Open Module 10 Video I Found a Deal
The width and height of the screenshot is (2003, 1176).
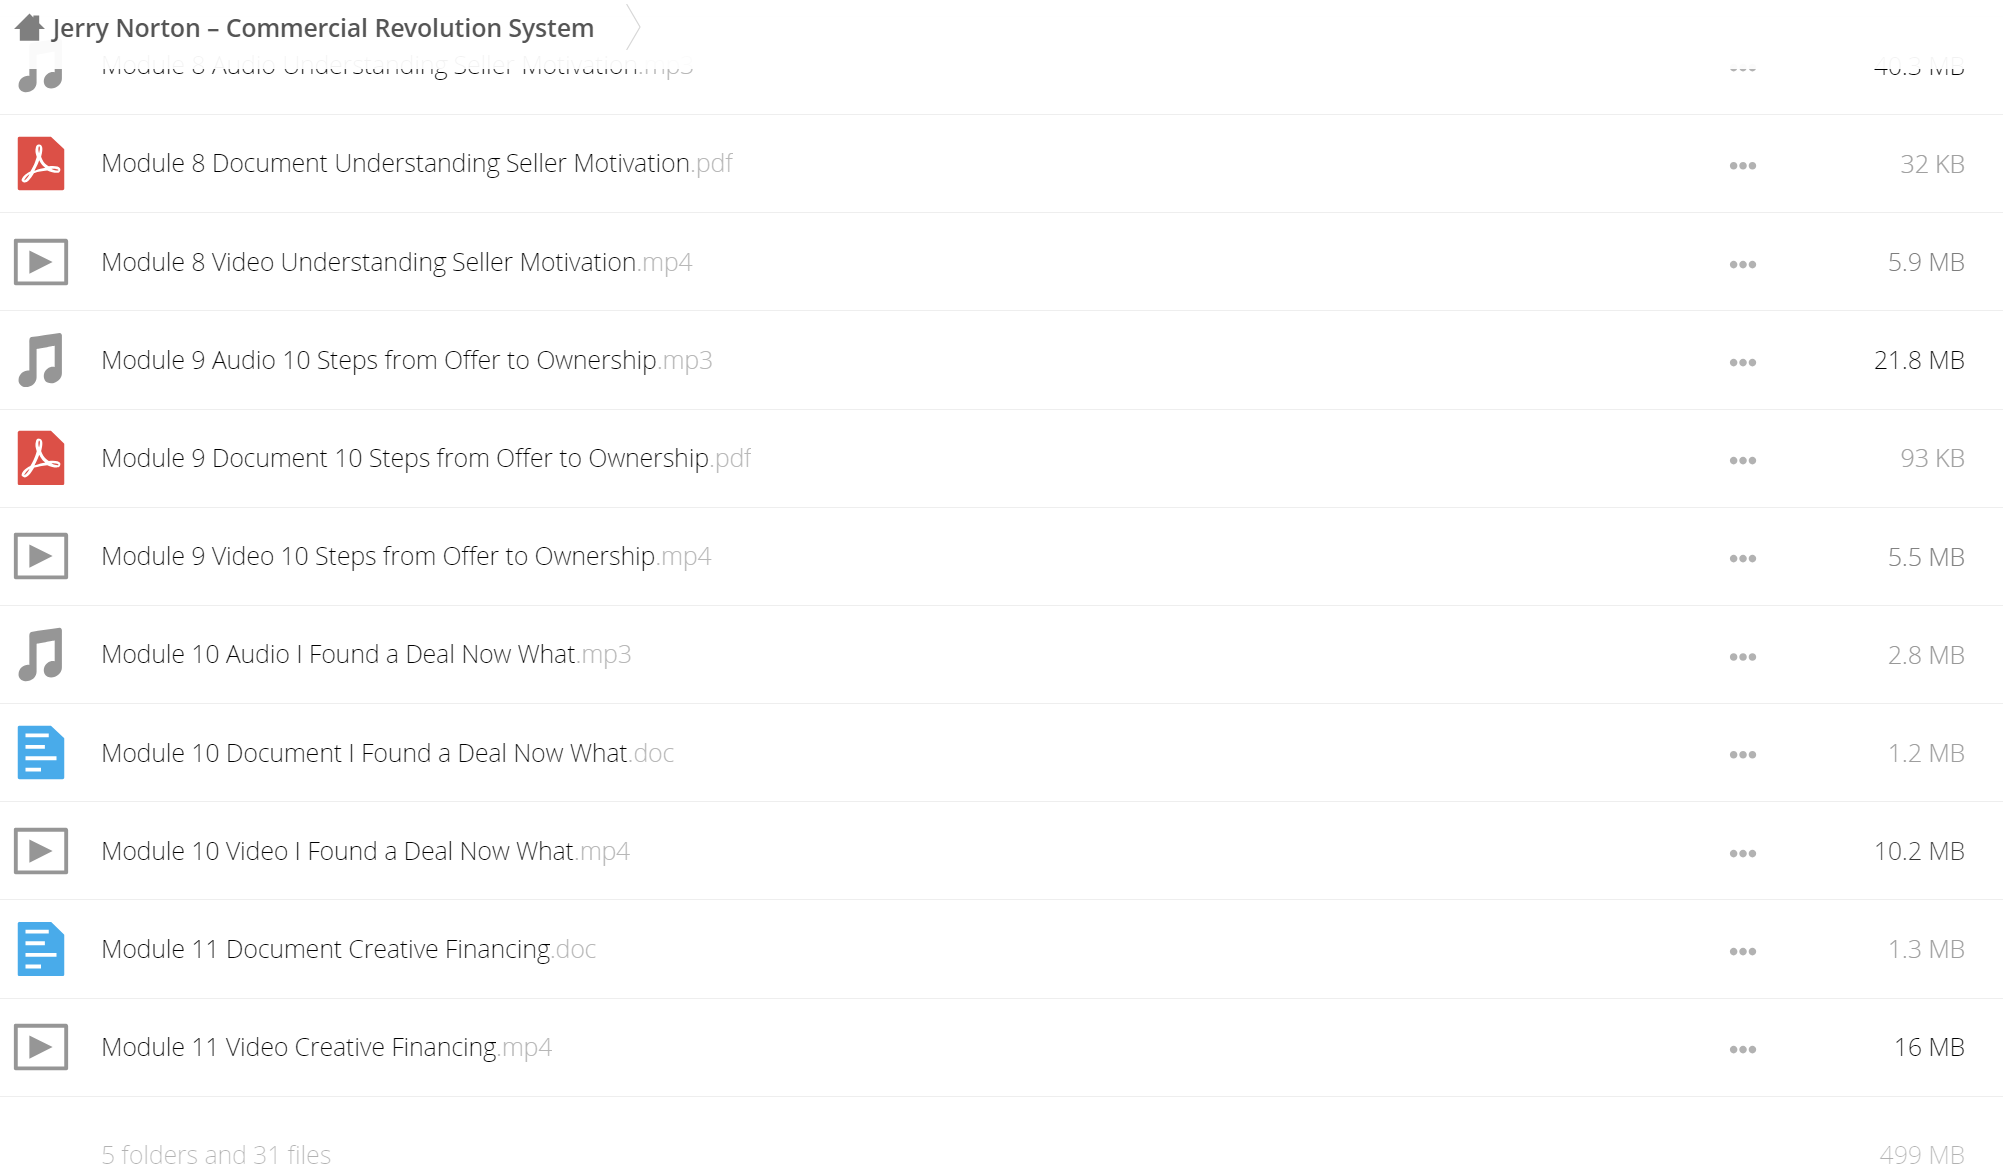click(x=366, y=851)
